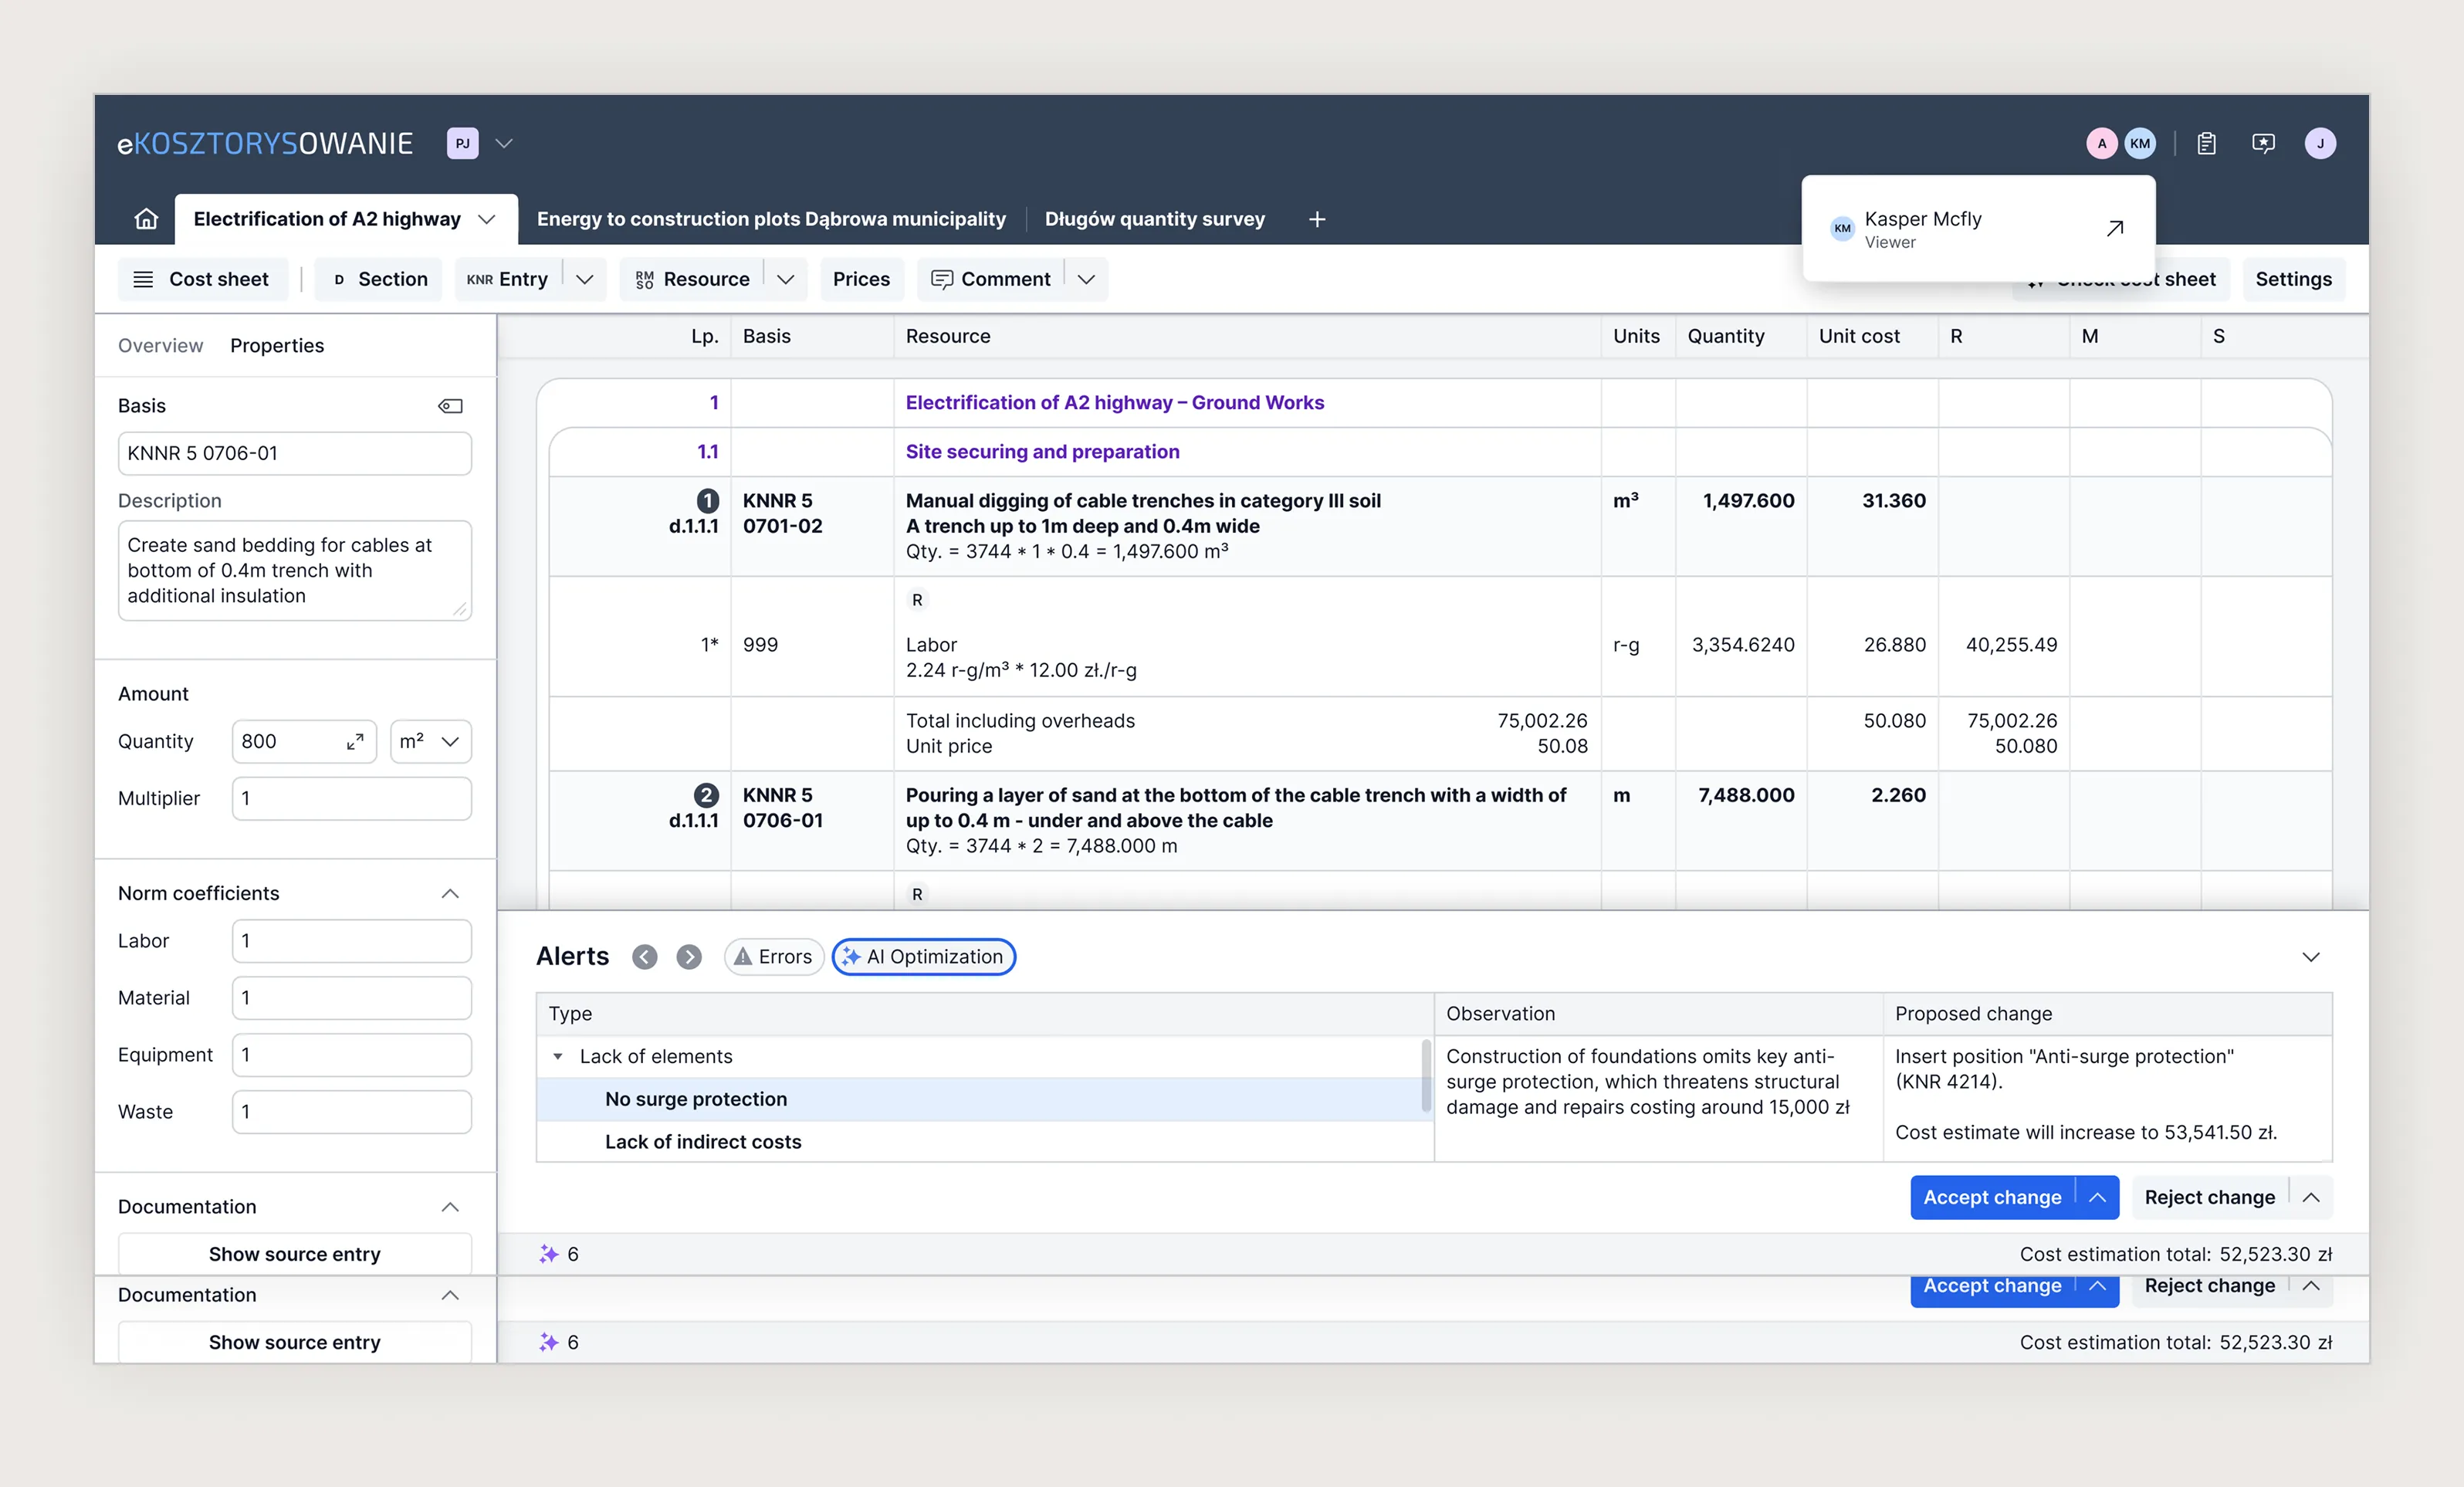Collapse the Alerts panel with chevron
2464x1487 pixels.
click(2311, 957)
